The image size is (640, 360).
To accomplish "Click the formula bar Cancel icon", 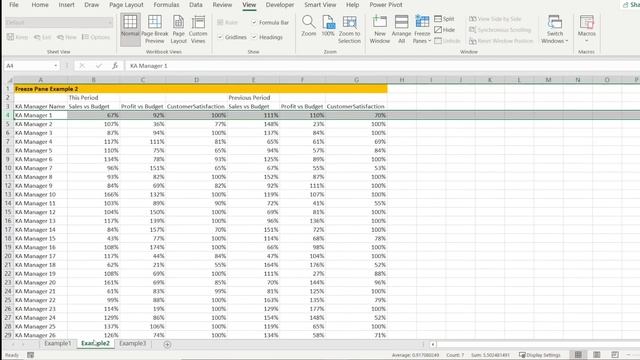I will 82,66.
